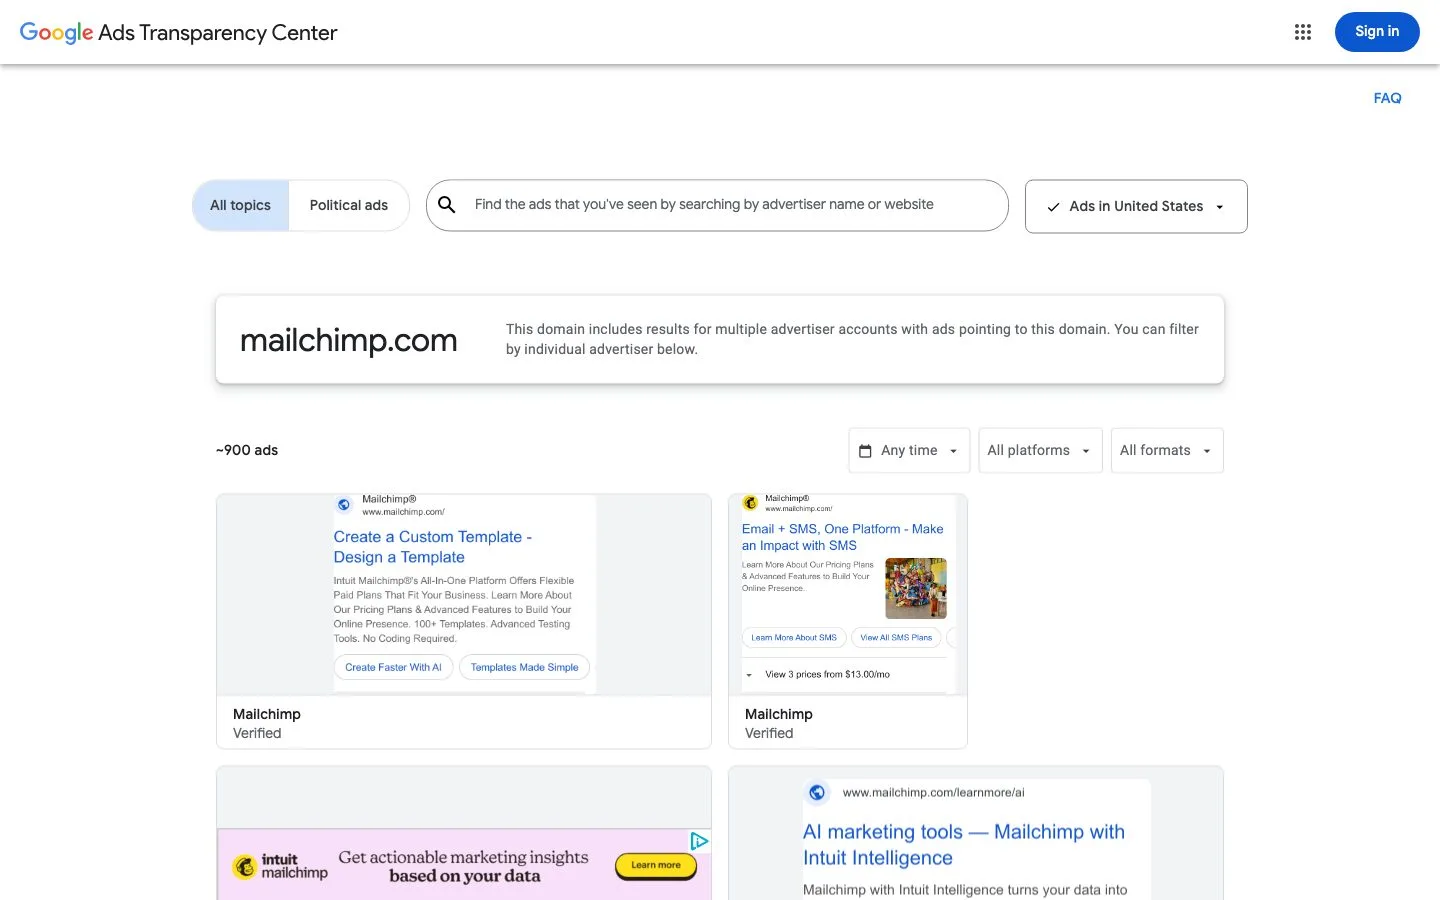Viewport: 1440px width, 900px height.
Task: Click View All SMS Plans chip
Action: point(896,637)
